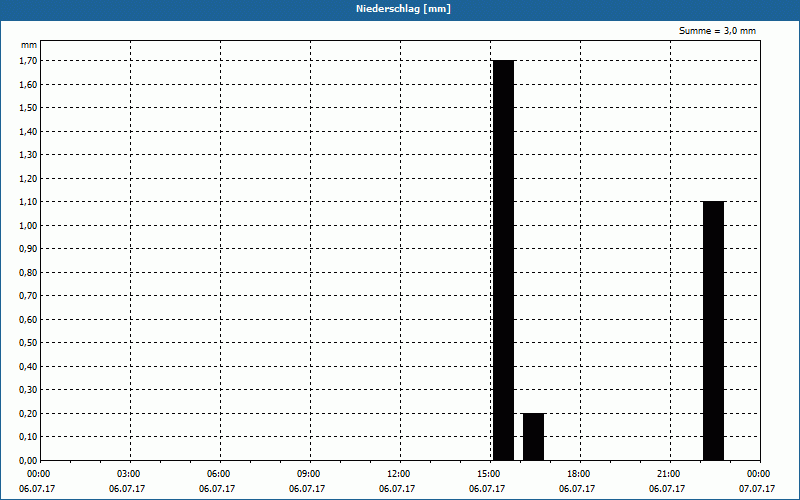Screen dimensions: 800x500
Task: Click the 1,50 y-axis value
Action: pos(28,108)
